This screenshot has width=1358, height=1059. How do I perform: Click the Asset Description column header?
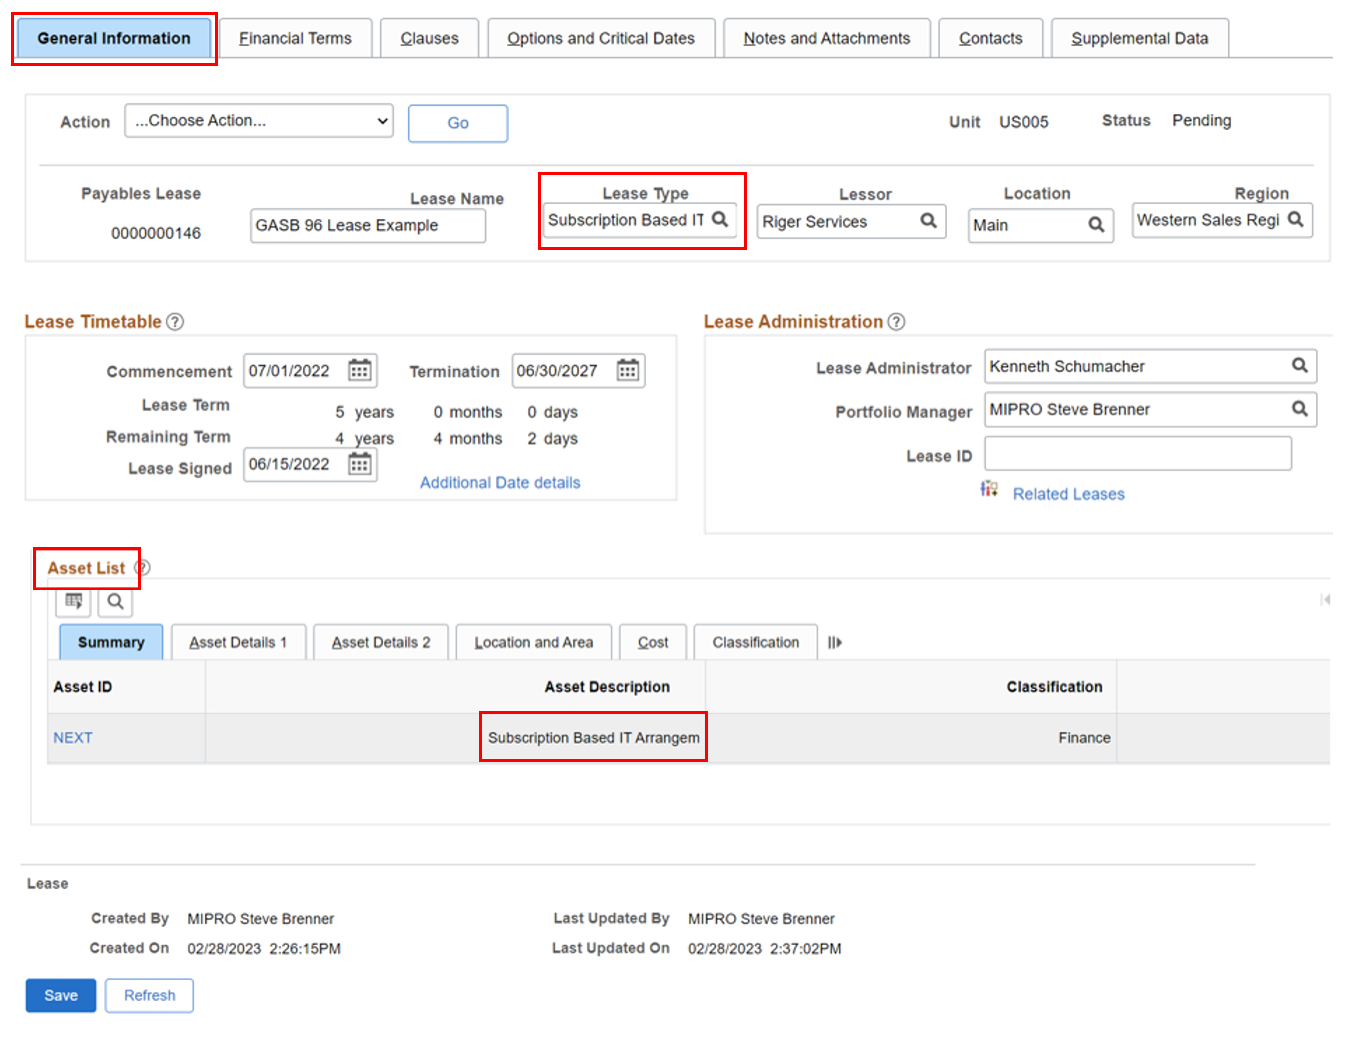607,687
